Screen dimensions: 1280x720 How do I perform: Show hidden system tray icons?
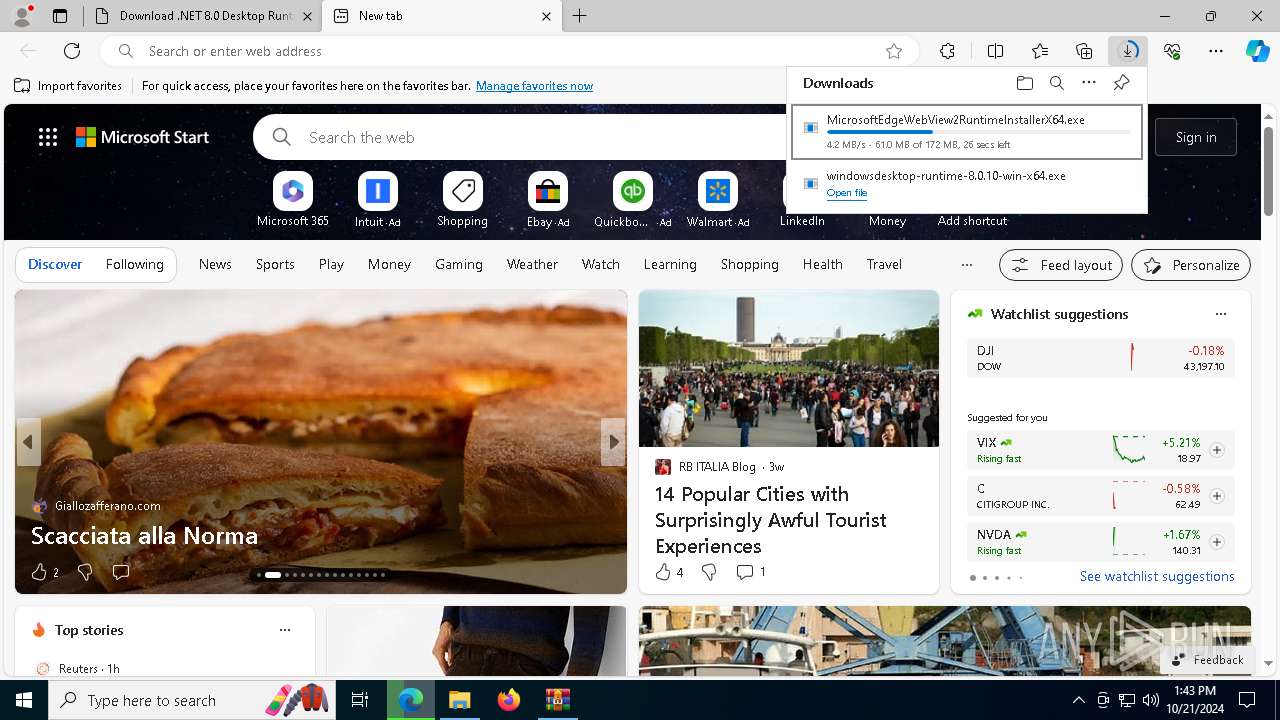(1078, 700)
